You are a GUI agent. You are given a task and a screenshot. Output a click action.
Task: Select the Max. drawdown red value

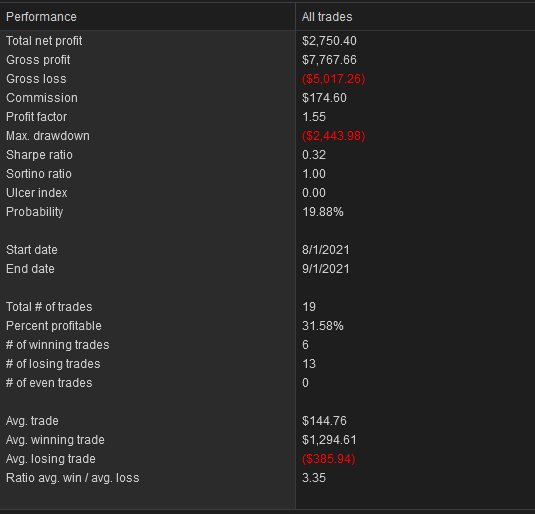tap(334, 136)
